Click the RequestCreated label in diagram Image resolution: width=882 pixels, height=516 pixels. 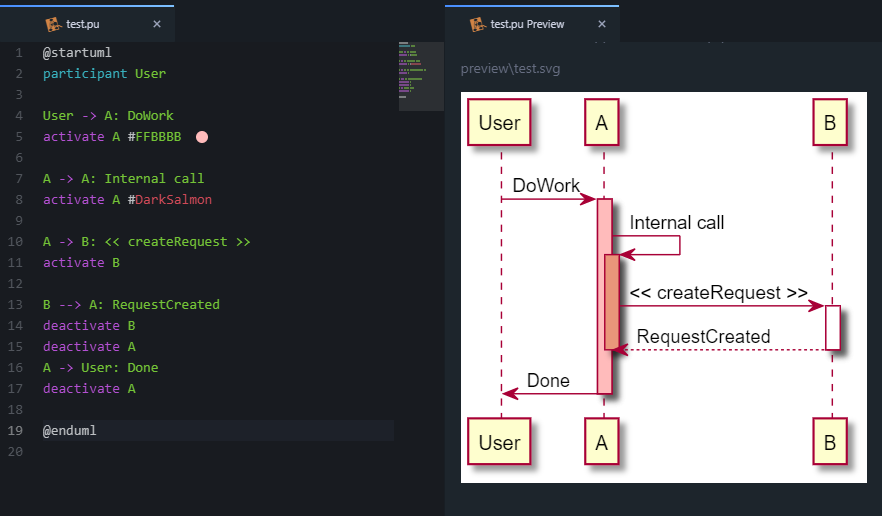pyautogui.click(x=703, y=336)
